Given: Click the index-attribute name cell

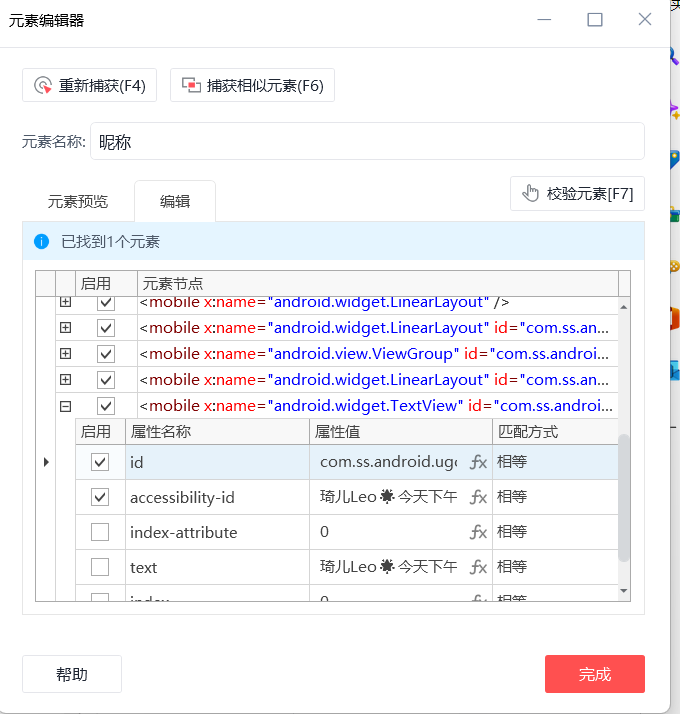Looking at the screenshot, I should (x=217, y=532).
